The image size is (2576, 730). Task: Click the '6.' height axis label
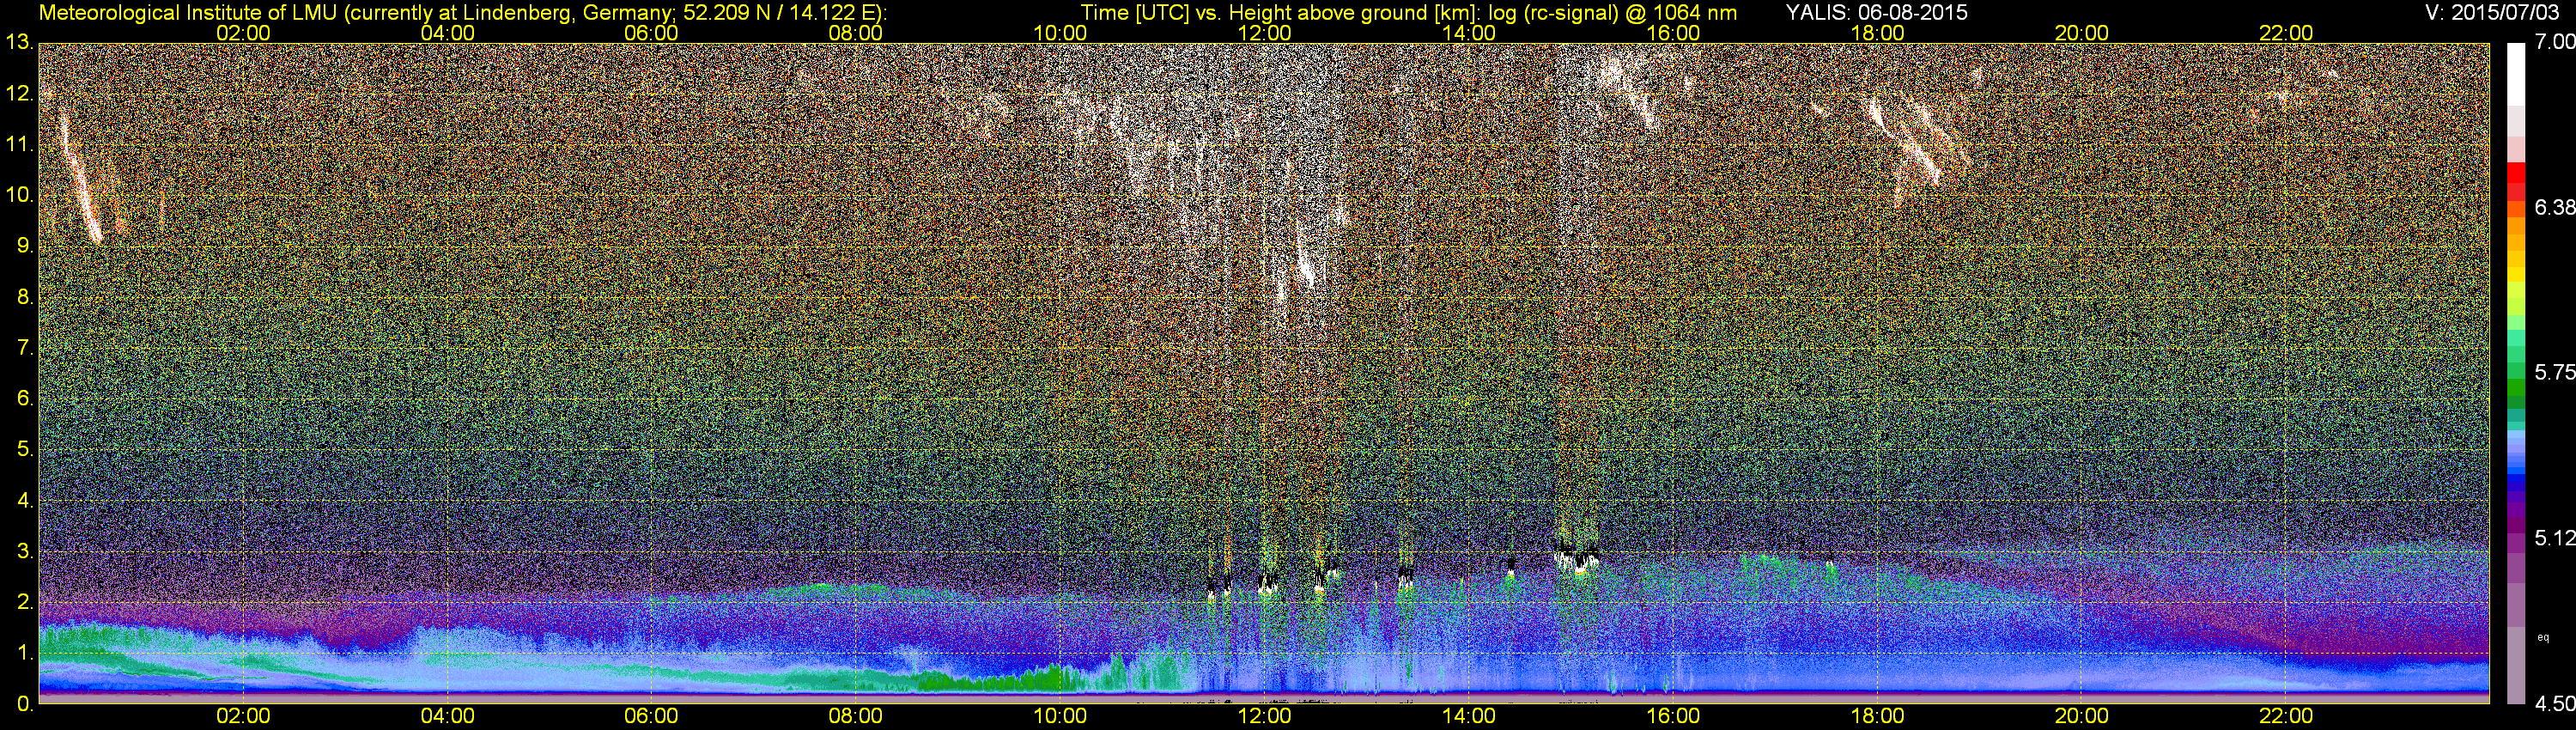(x=25, y=399)
